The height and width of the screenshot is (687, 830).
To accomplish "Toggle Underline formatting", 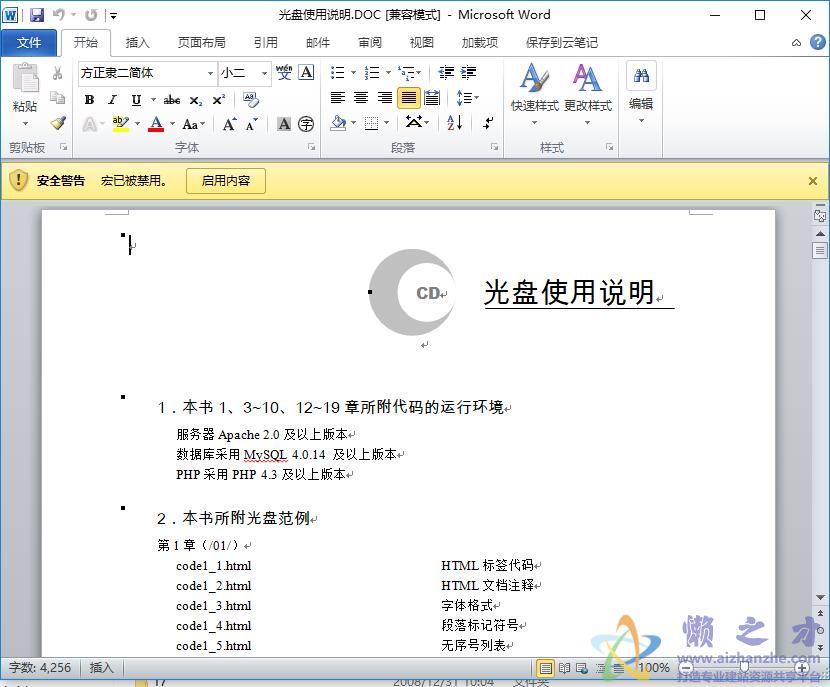I will pyautogui.click(x=136, y=100).
